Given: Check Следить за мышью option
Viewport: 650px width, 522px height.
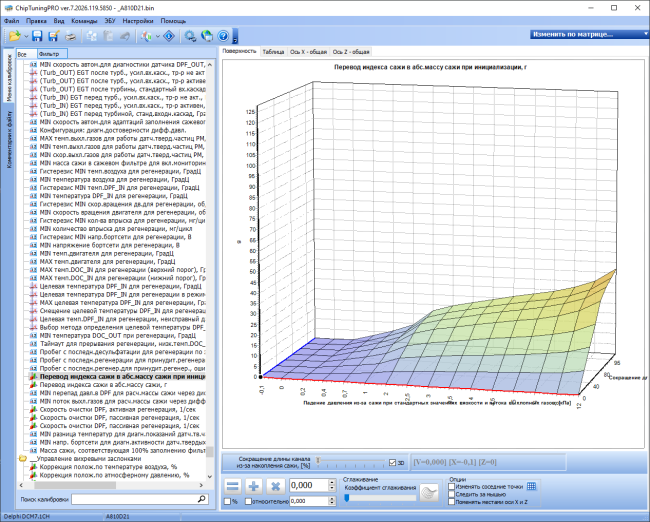Looking at the screenshot, I should pyautogui.click(x=452, y=494).
